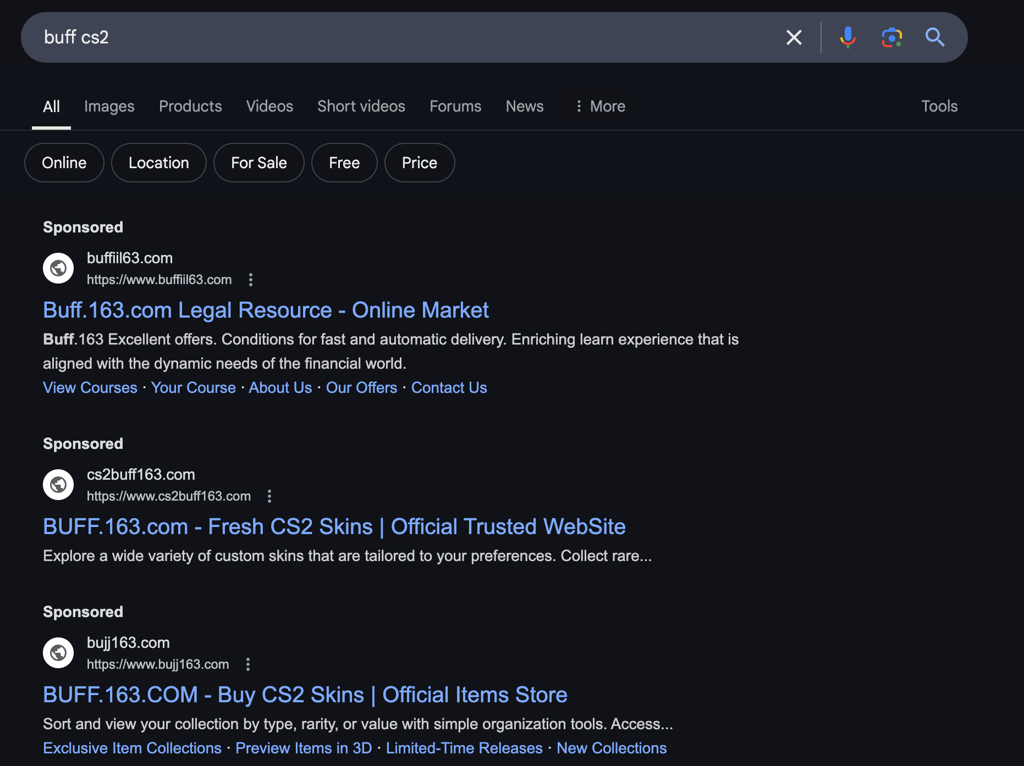Click Your Course sitelink
Image resolution: width=1024 pixels, height=766 pixels.
[193, 388]
